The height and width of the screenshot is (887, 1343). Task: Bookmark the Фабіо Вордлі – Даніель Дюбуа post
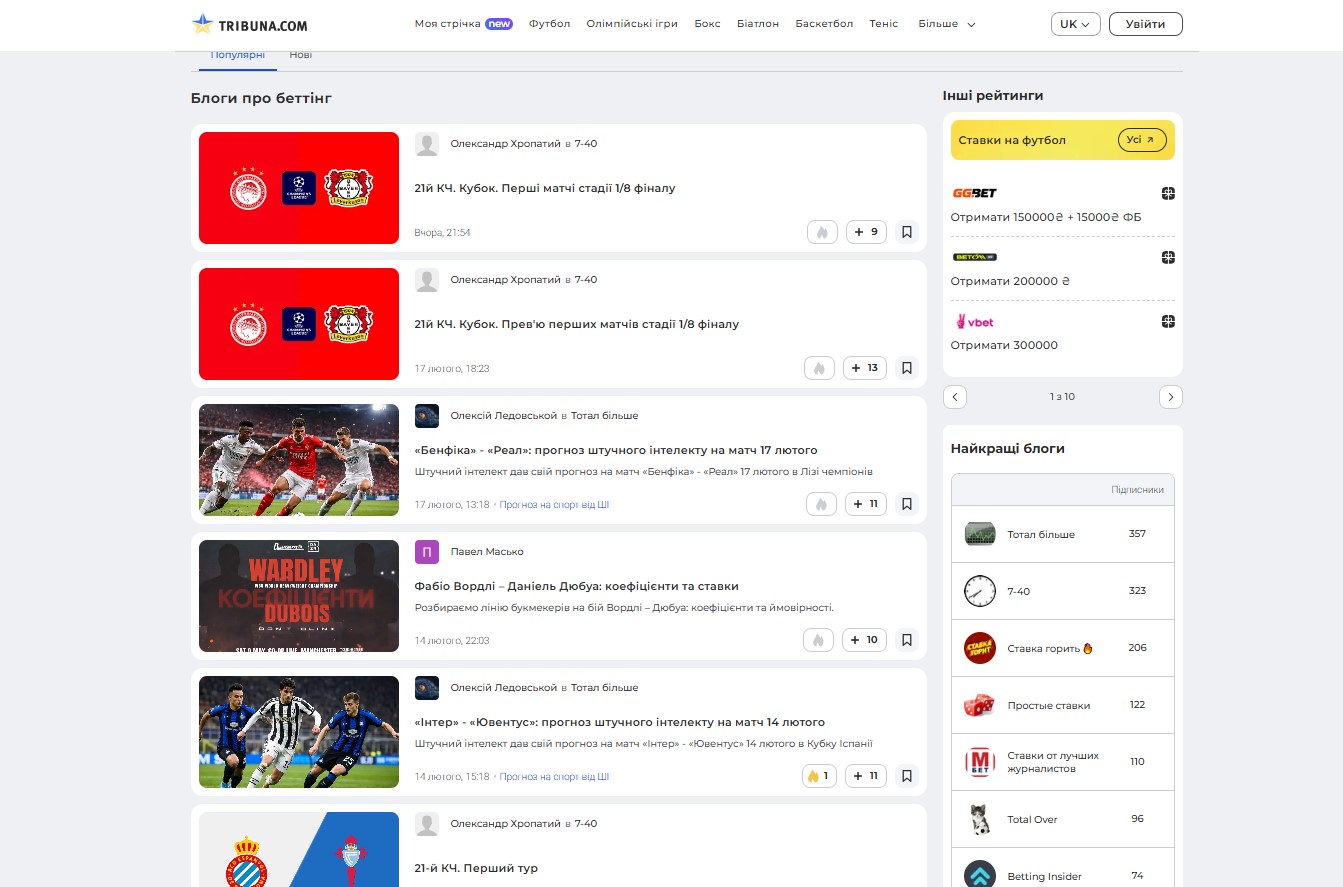click(x=907, y=640)
